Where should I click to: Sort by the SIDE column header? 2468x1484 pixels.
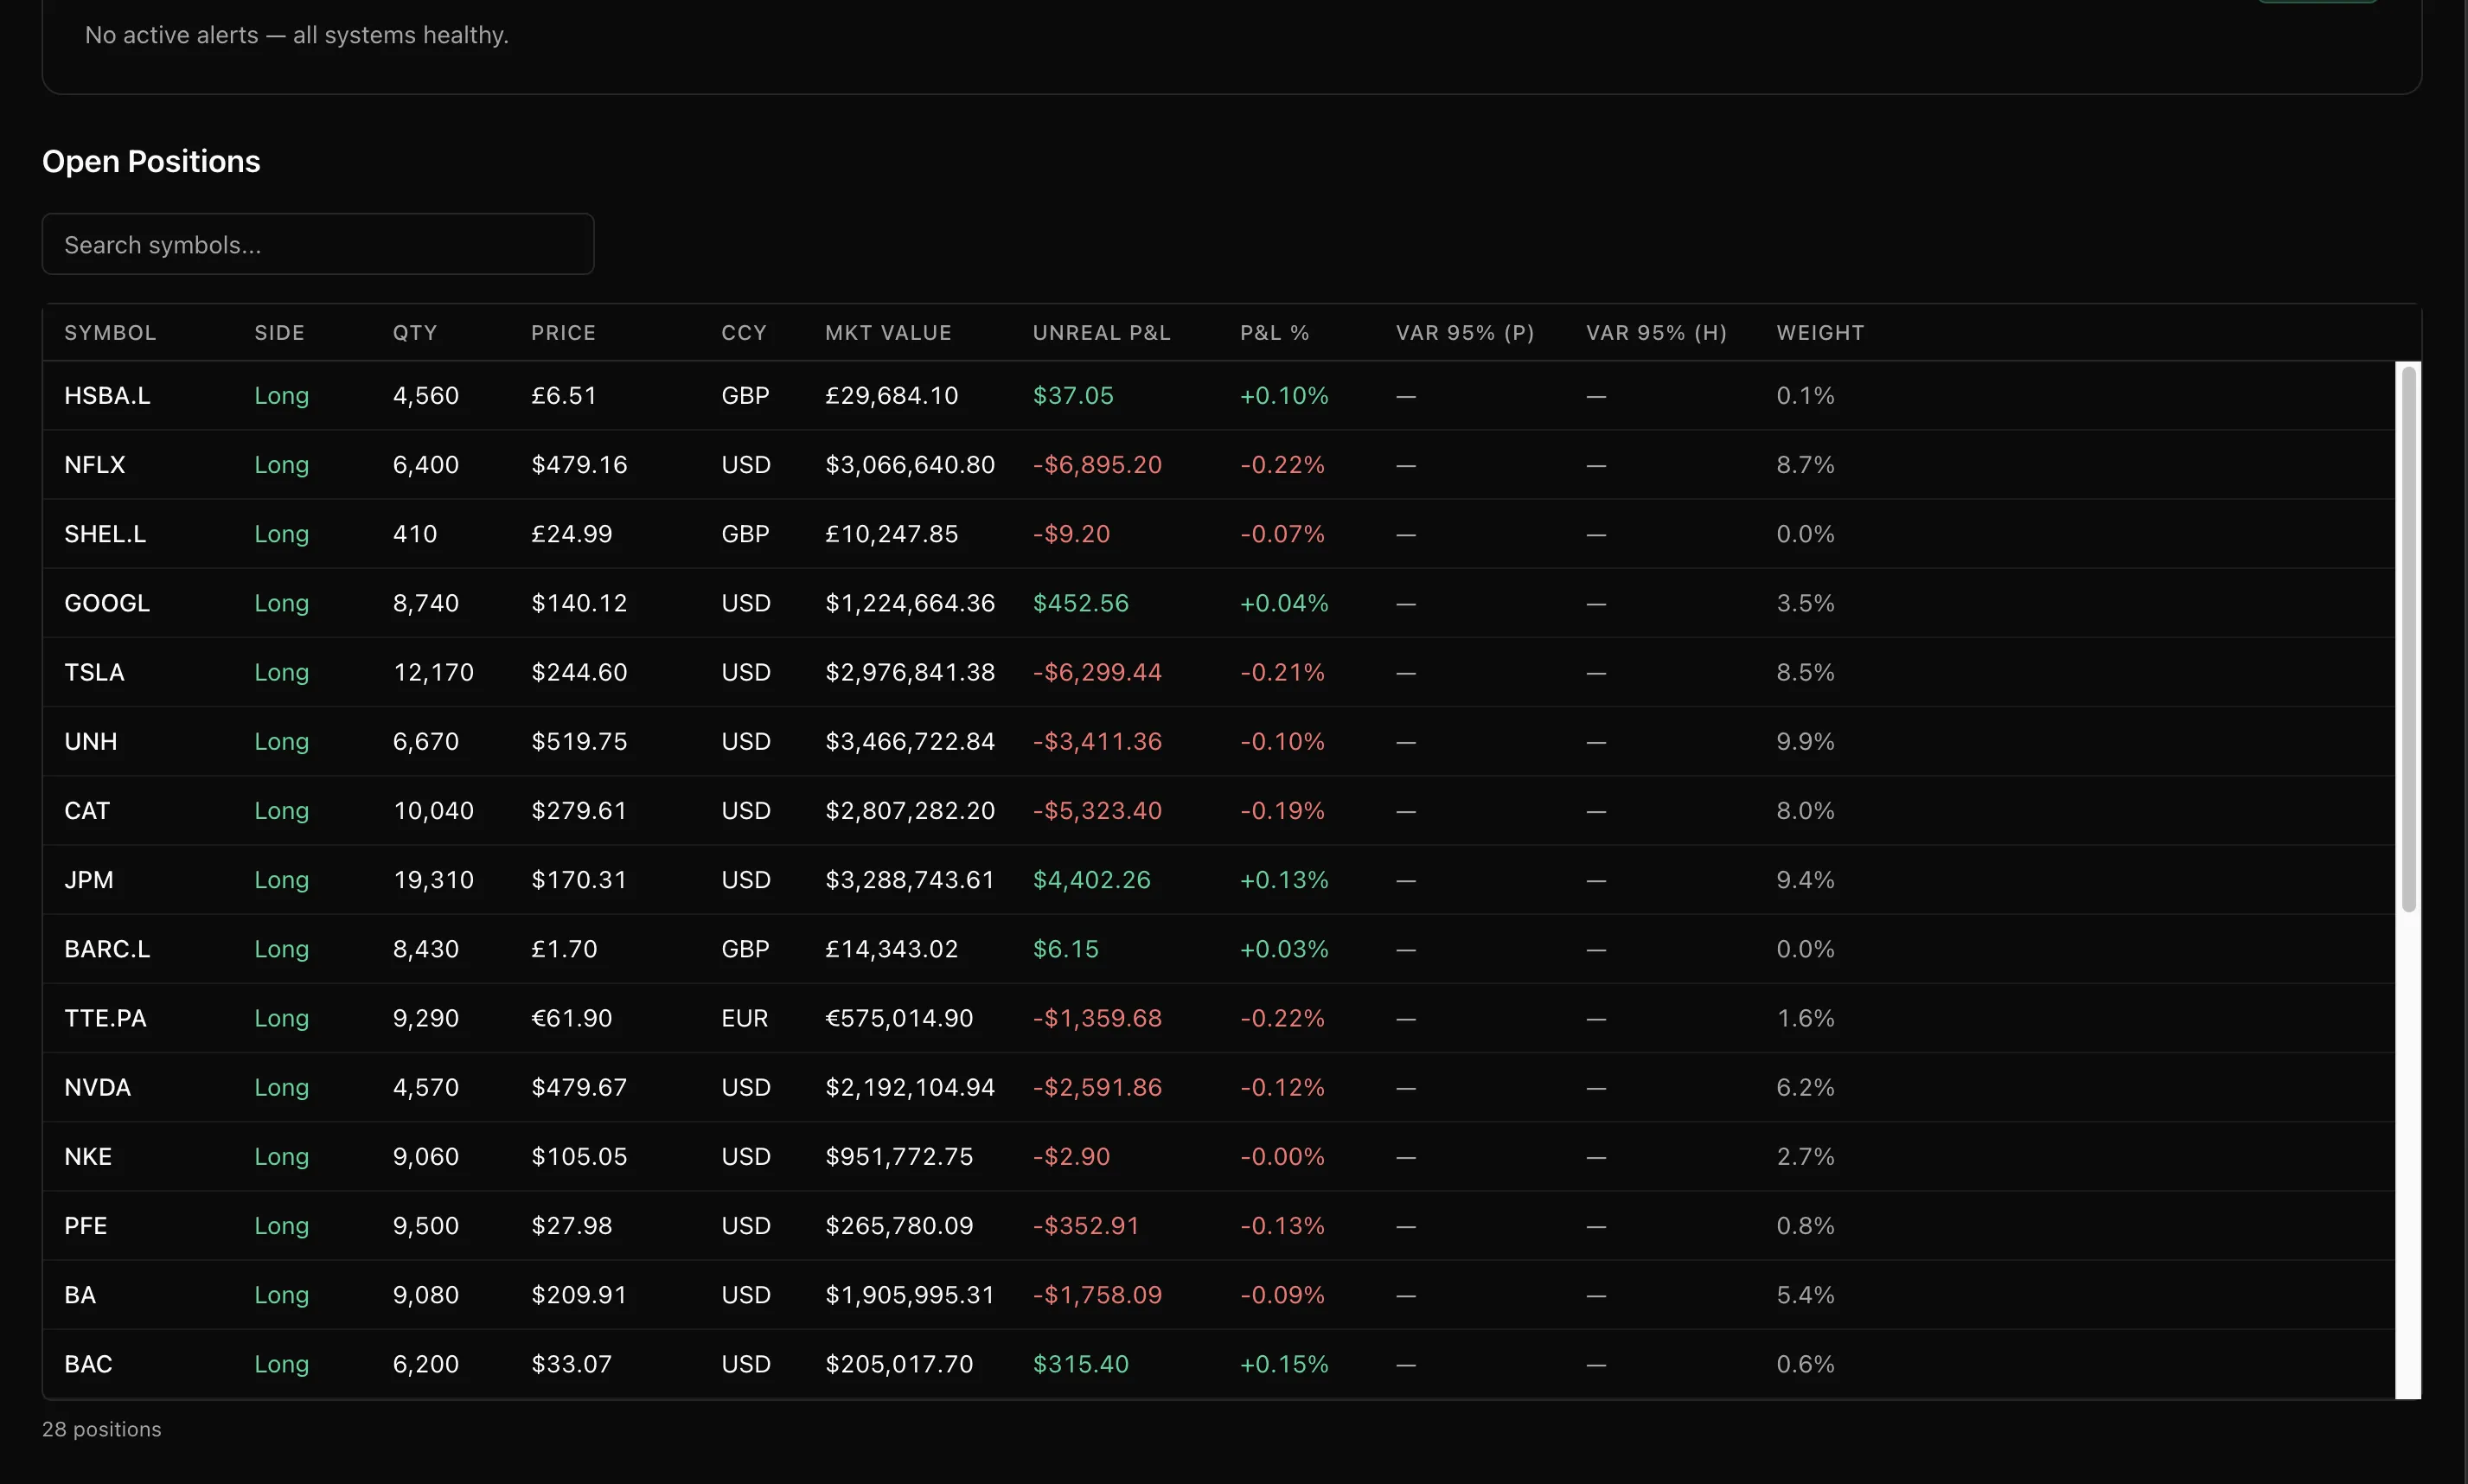coord(279,332)
